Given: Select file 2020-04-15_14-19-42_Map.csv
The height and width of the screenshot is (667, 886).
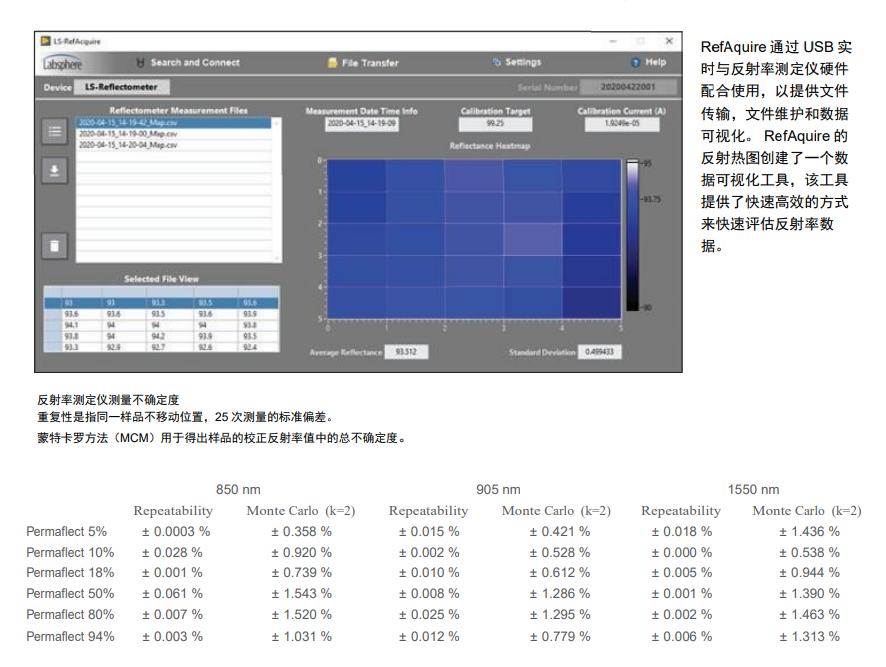Looking at the screenshot, I should click(173, 123).
